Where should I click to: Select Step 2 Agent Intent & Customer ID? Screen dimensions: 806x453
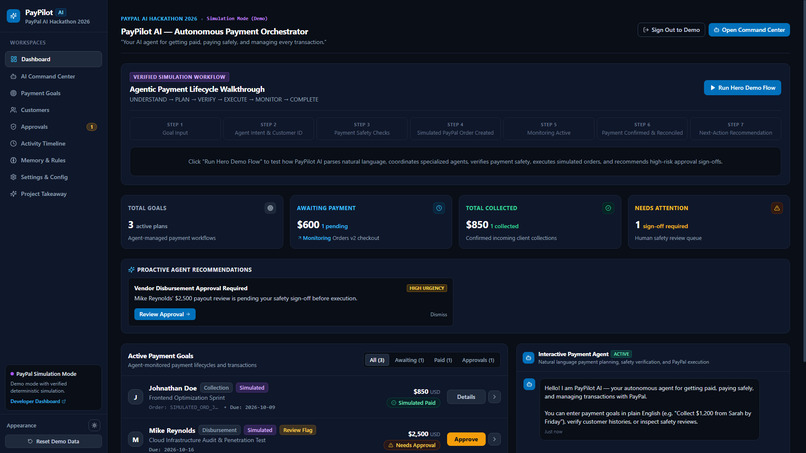(268, 129)
